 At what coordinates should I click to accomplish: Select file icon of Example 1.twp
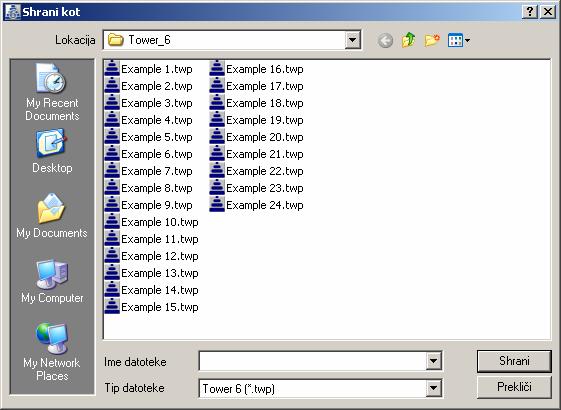pos(112,68)
